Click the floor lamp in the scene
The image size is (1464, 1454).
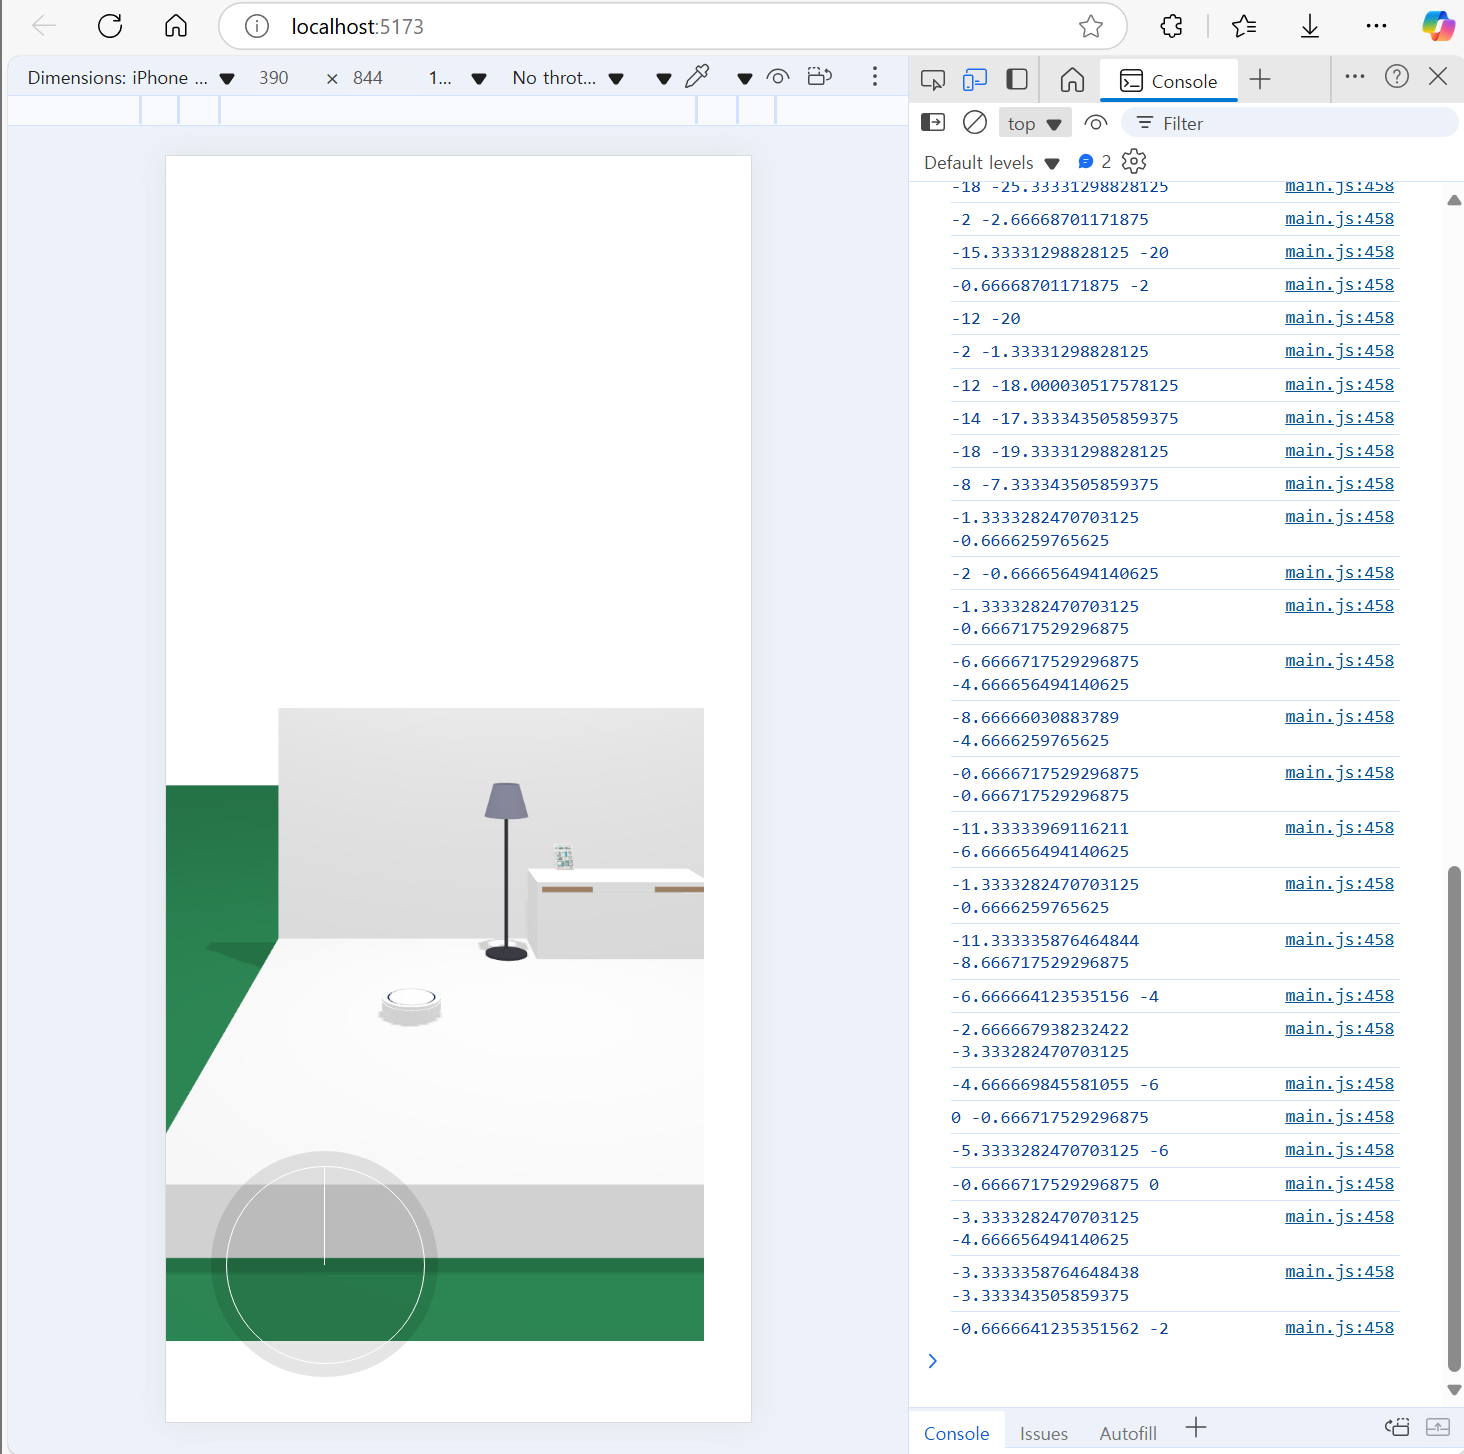tap(506, 871)
